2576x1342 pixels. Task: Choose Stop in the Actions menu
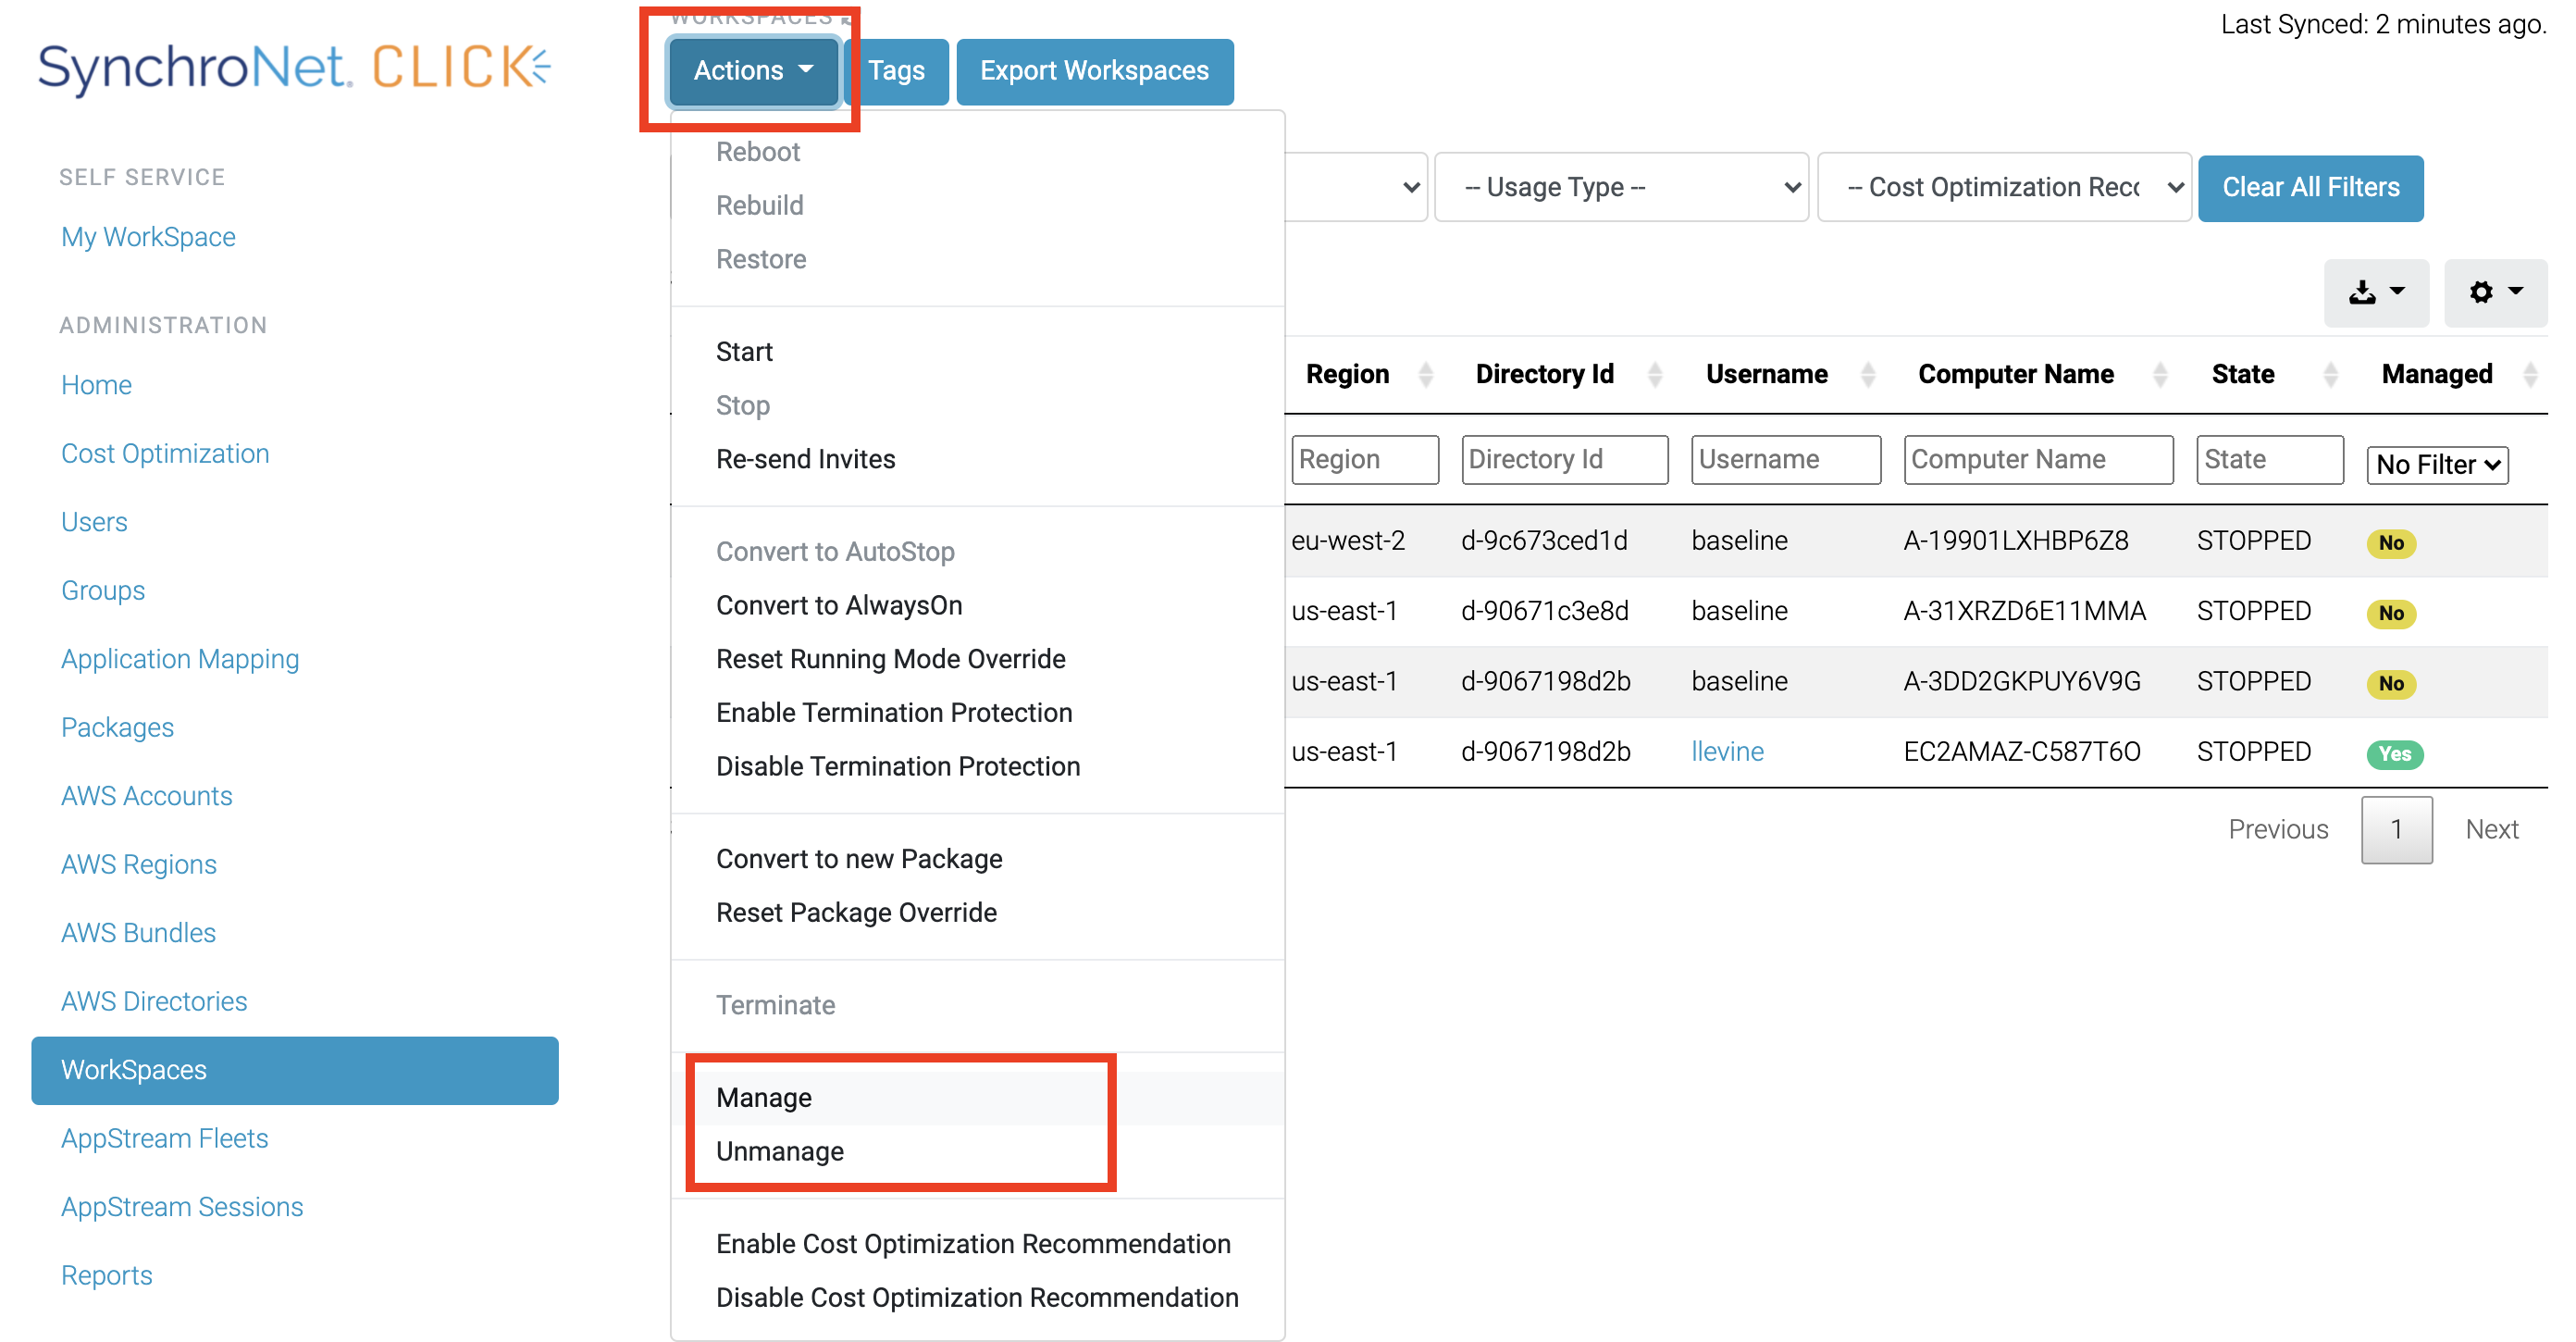click(742, 405)
